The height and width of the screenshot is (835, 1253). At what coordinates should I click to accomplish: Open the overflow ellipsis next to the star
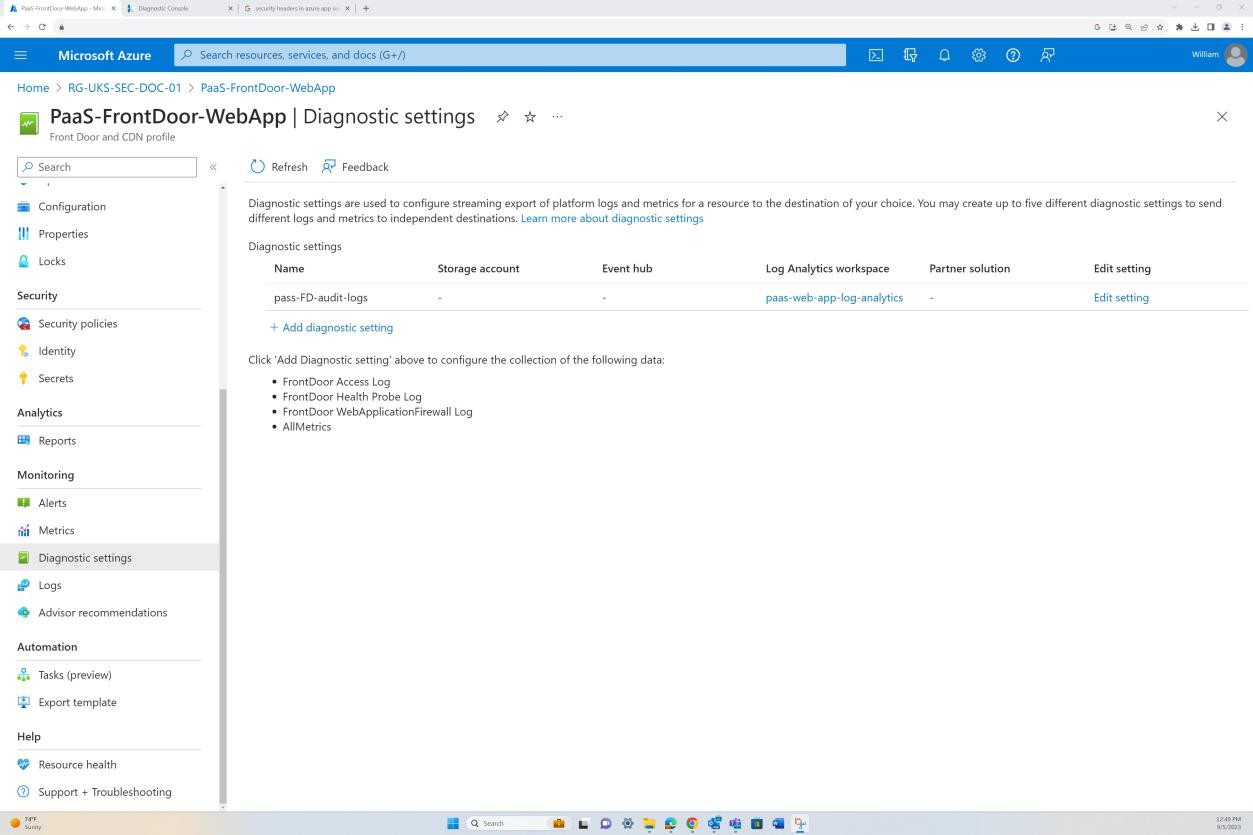point(557,116)
